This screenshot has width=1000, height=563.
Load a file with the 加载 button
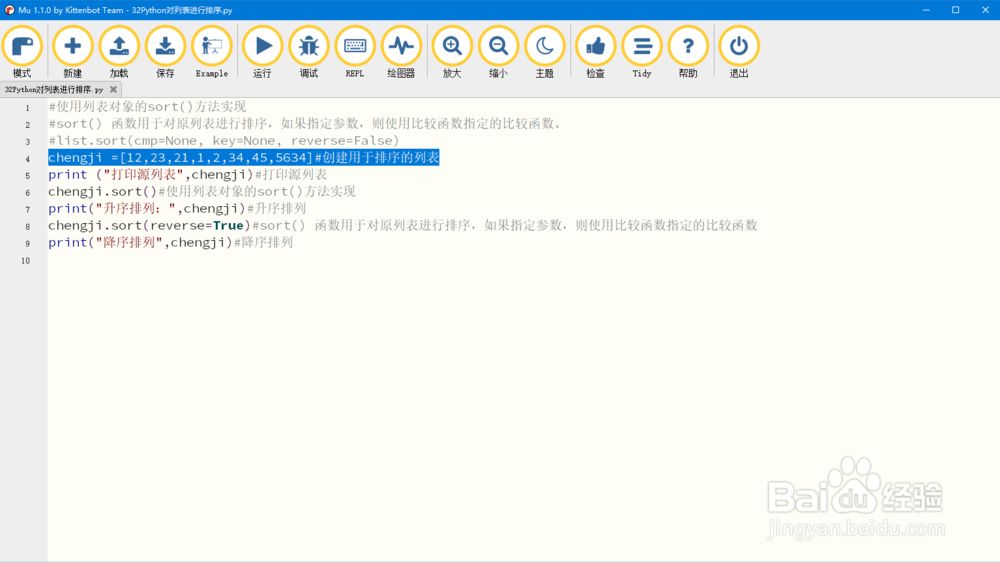(119, 52)
